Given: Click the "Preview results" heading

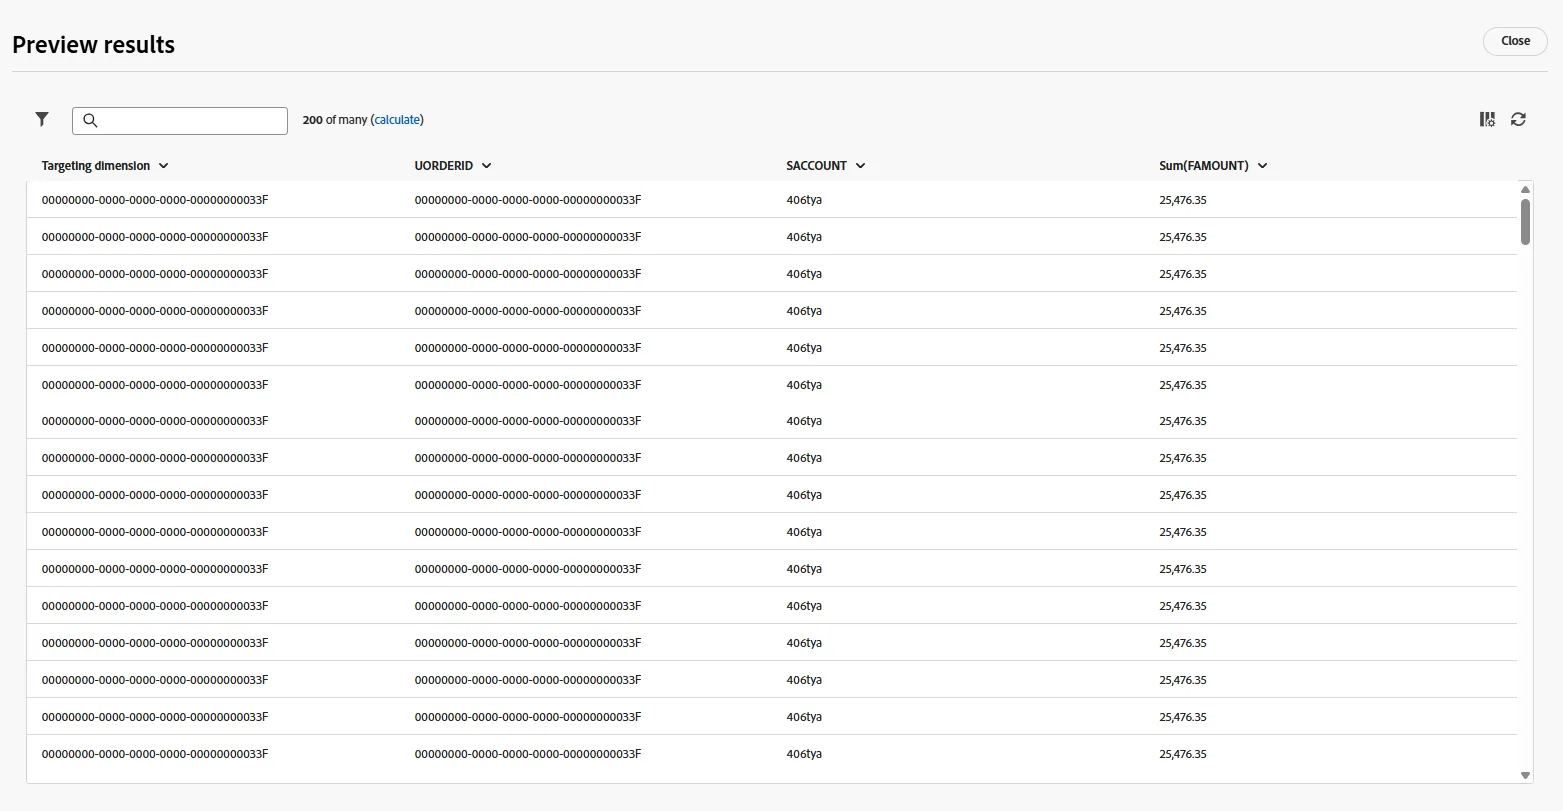Looking at the screenshot, I should pos(93,45).
